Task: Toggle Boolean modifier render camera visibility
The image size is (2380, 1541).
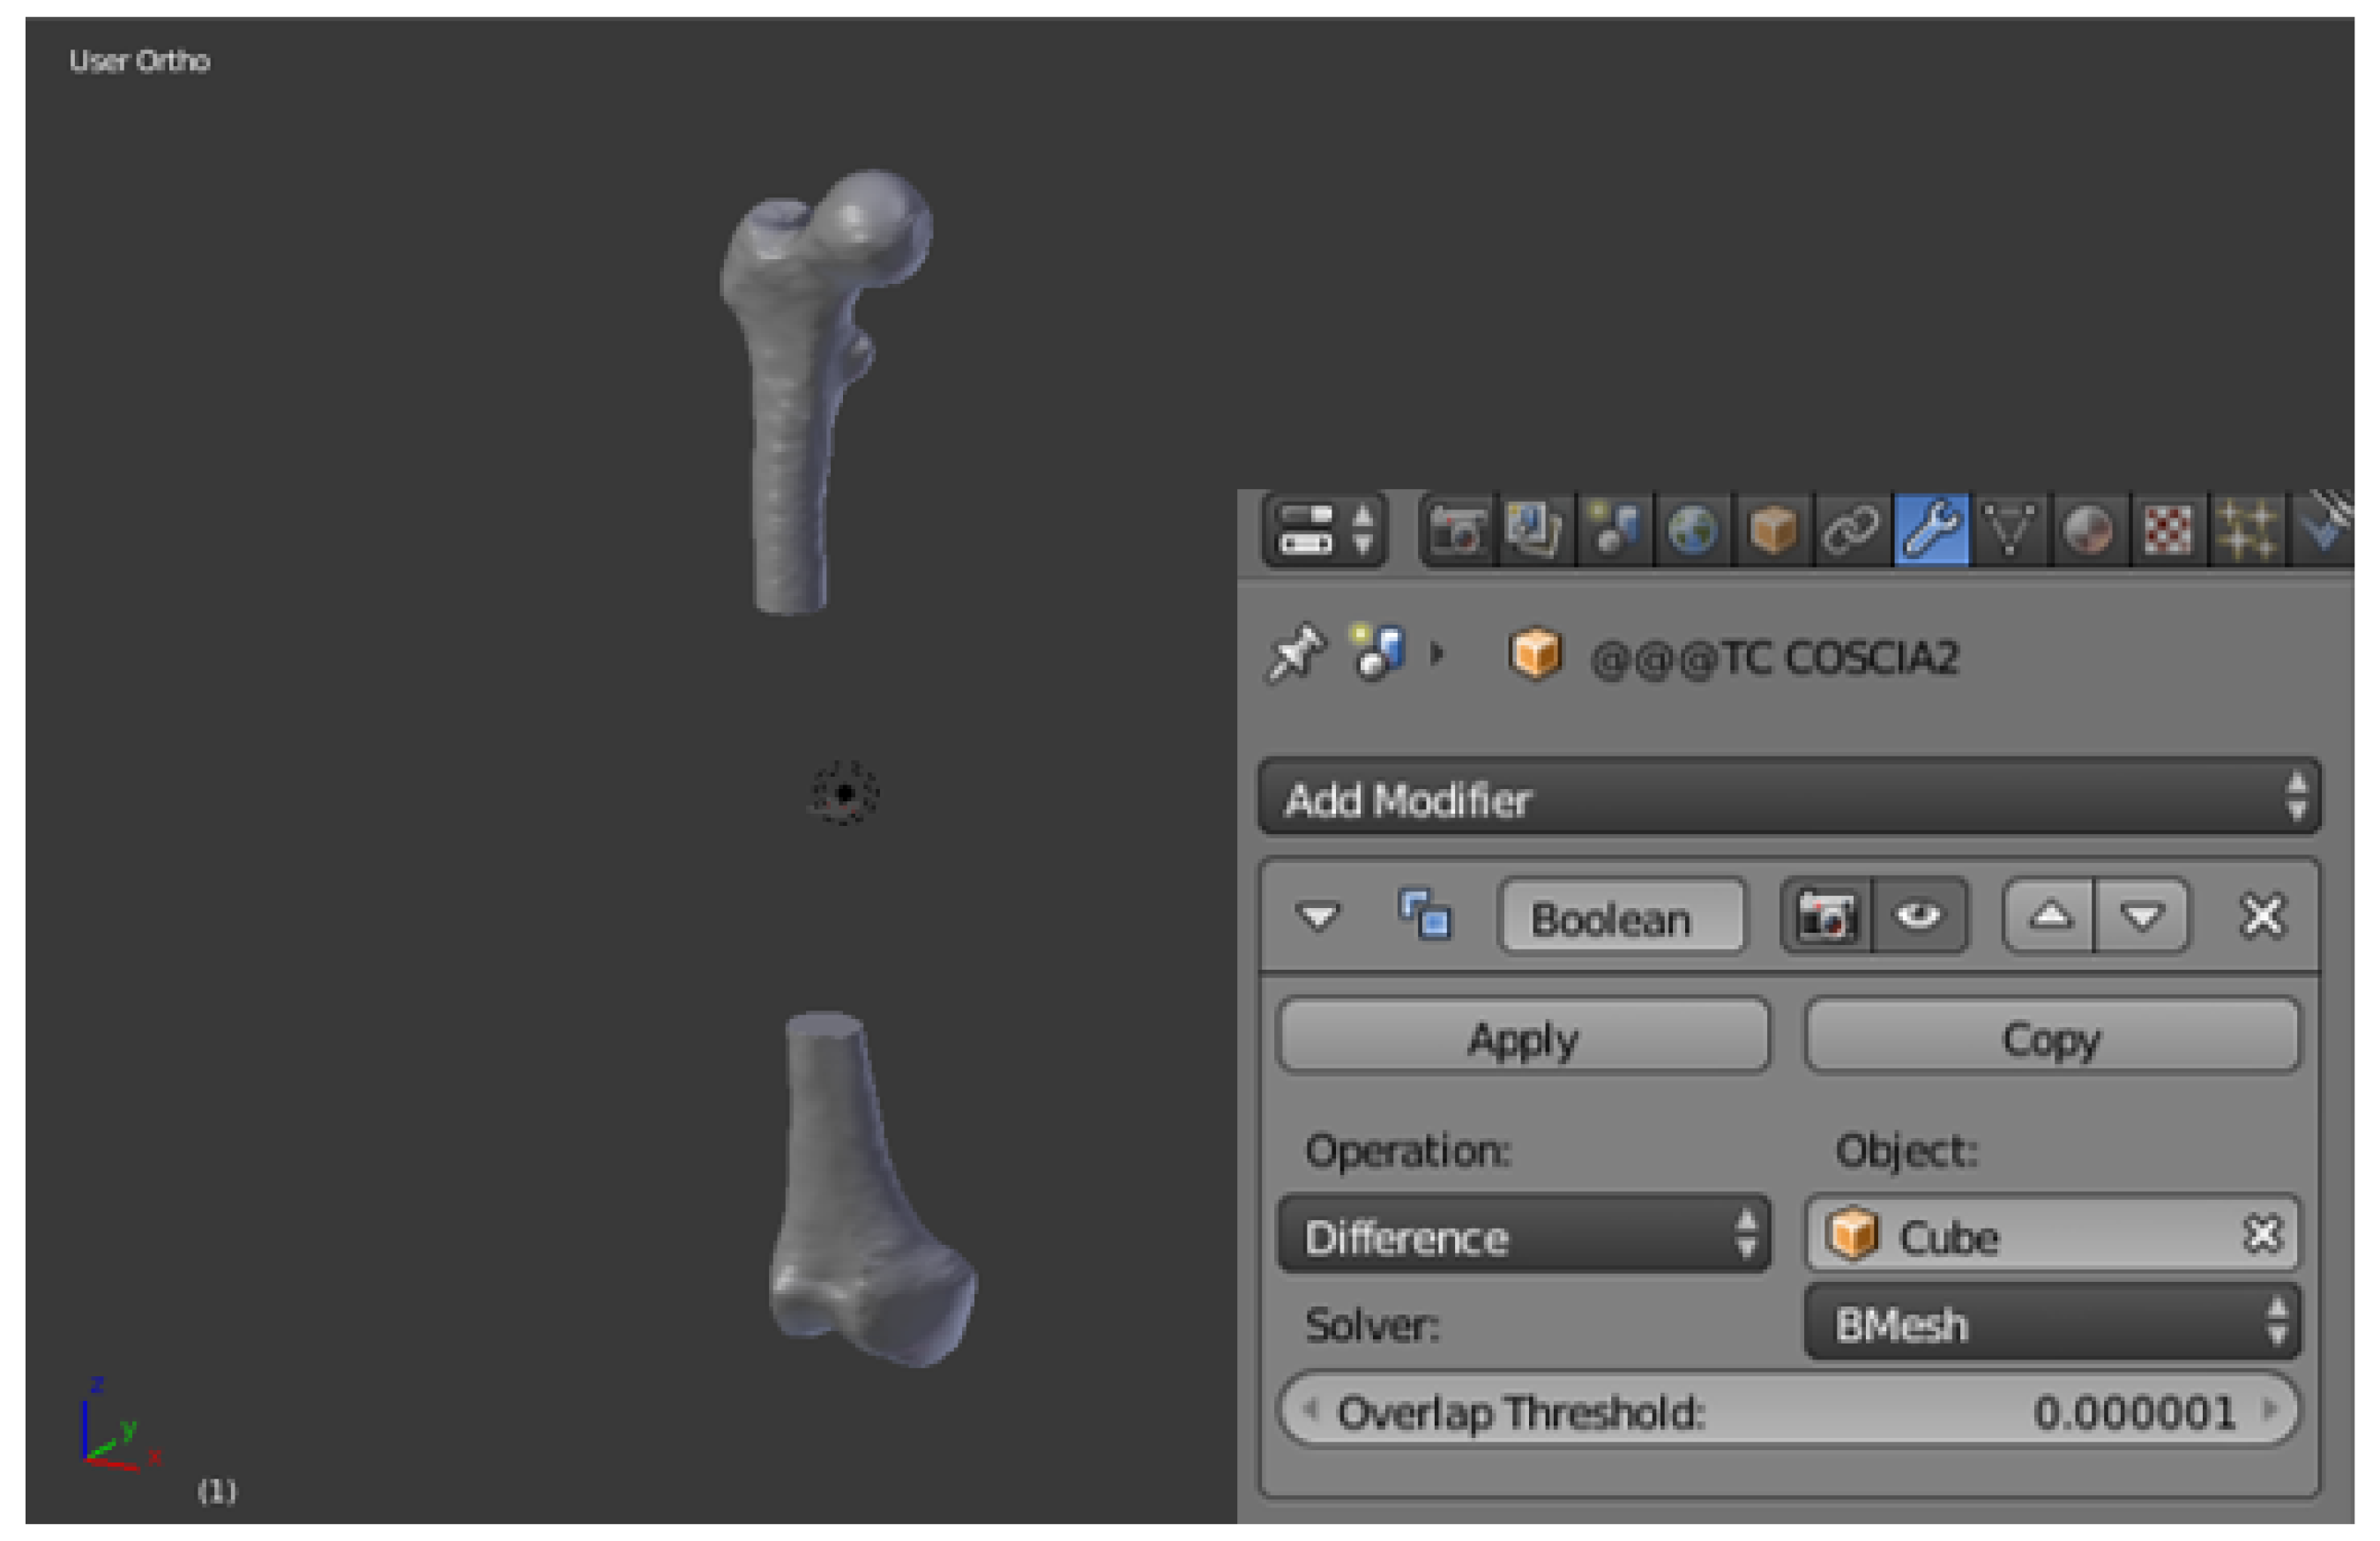Action: pos(1826,916)
